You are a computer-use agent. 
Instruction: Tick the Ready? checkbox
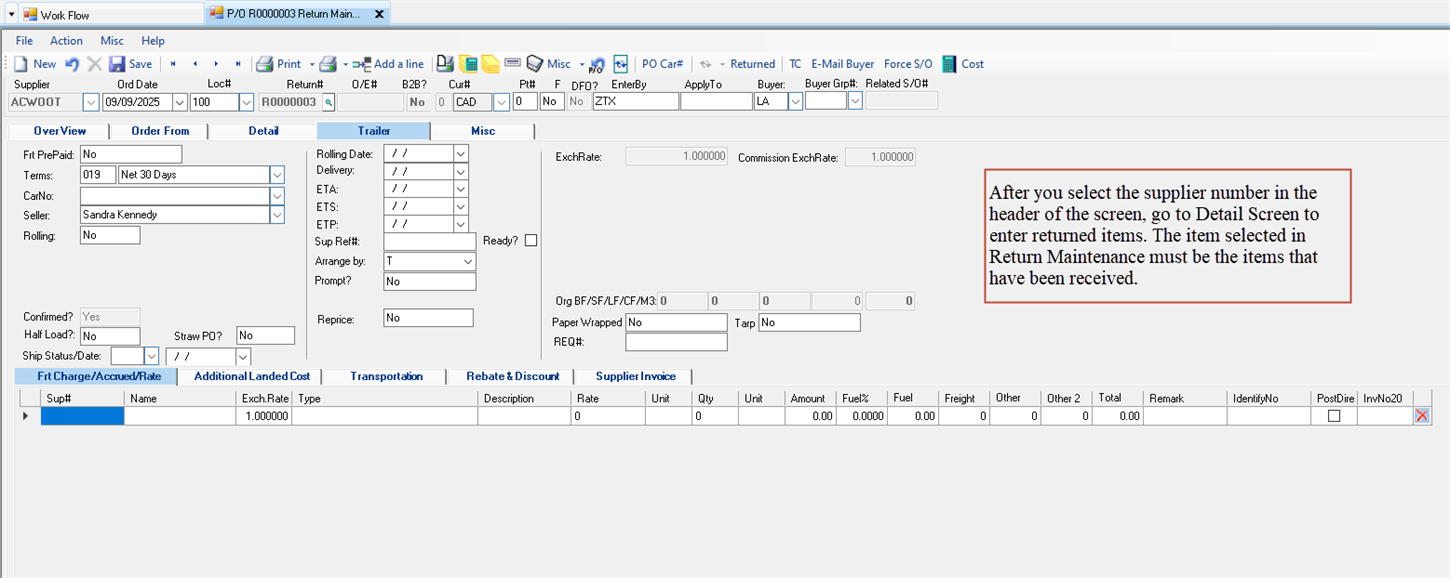(x=531, y=240)
